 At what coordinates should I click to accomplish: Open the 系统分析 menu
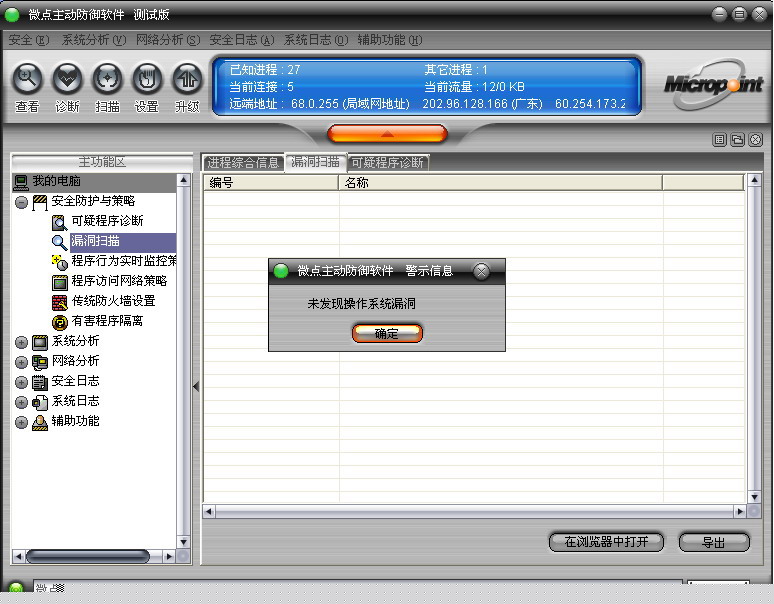pos(94,40)
